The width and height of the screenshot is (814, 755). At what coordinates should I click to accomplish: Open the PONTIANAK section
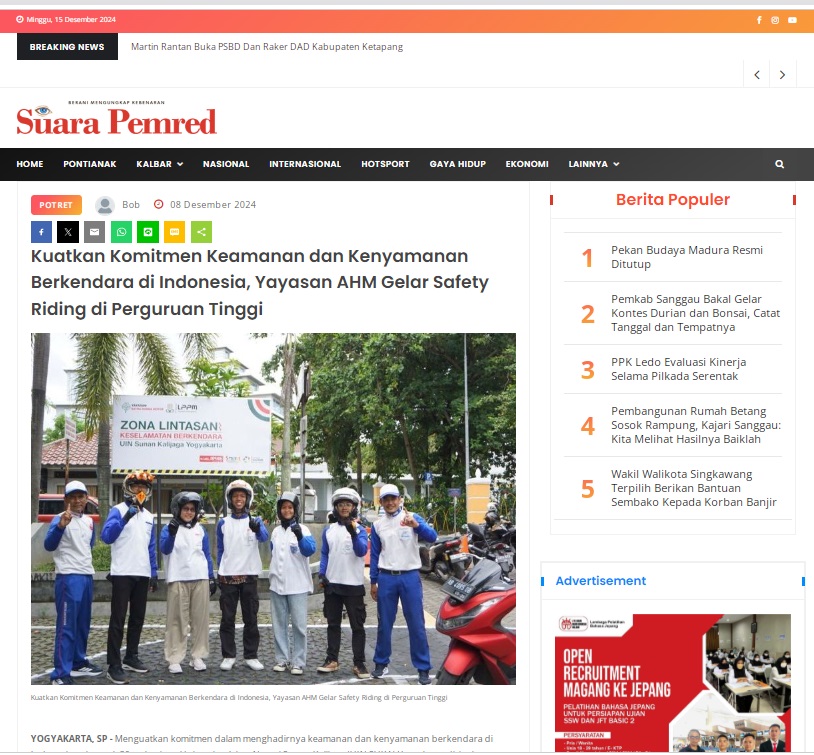click(x=90, y=164)
